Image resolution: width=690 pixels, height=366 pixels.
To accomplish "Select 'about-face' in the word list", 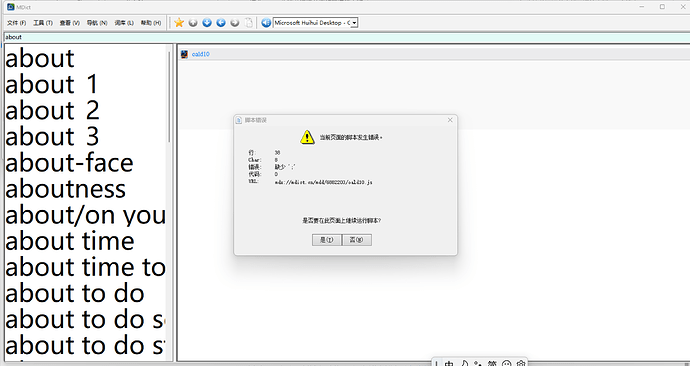I will pyautogui.click(x=69, y=163).
